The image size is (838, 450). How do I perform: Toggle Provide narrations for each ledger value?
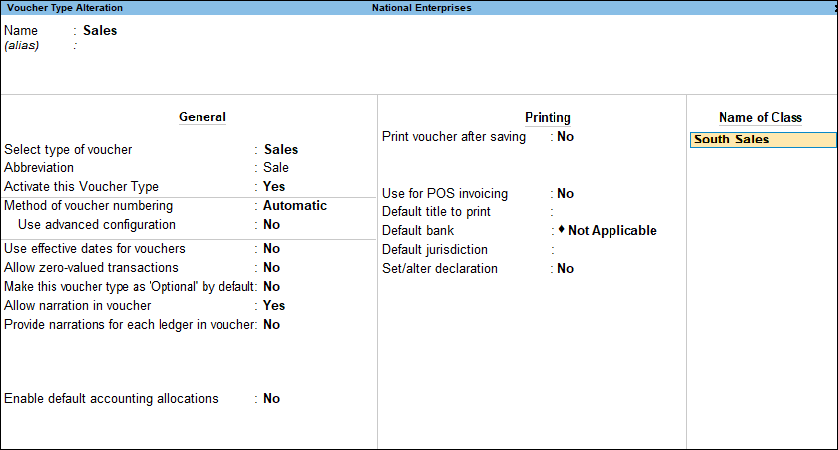pyautogui.click(x=271, y=324)
